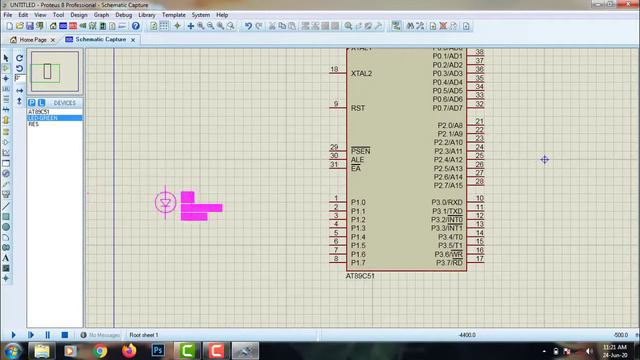Click the pan/center plus icon

tap(191, 26)
